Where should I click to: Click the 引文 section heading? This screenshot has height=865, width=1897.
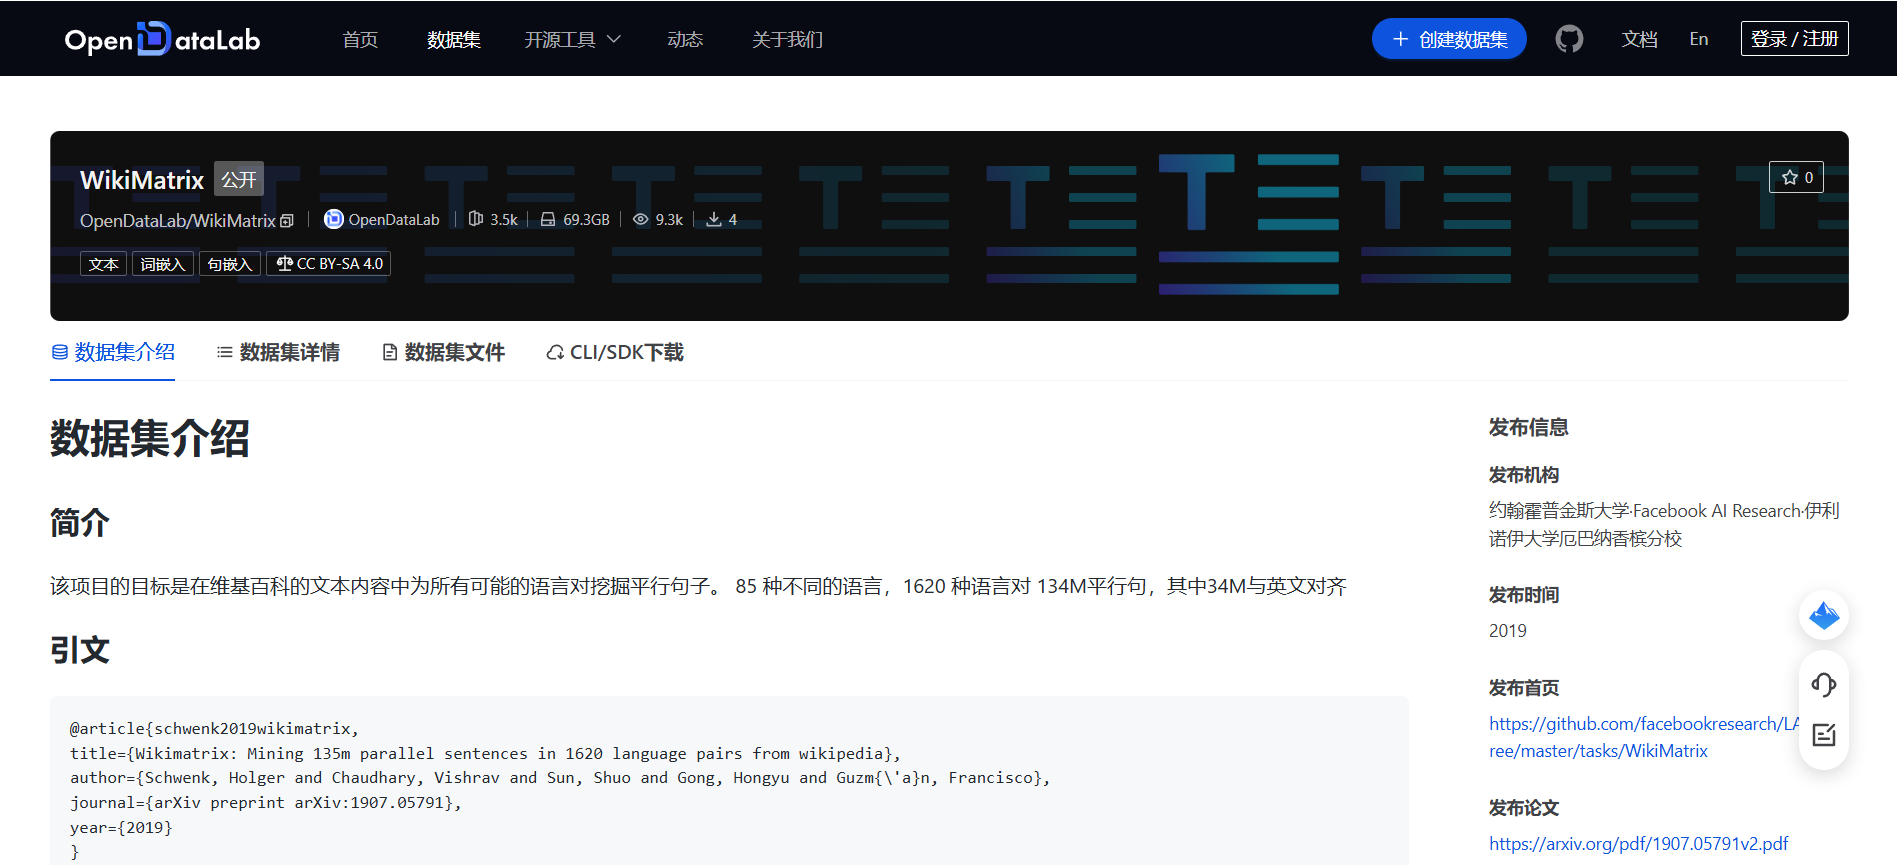tap(80, 650)
